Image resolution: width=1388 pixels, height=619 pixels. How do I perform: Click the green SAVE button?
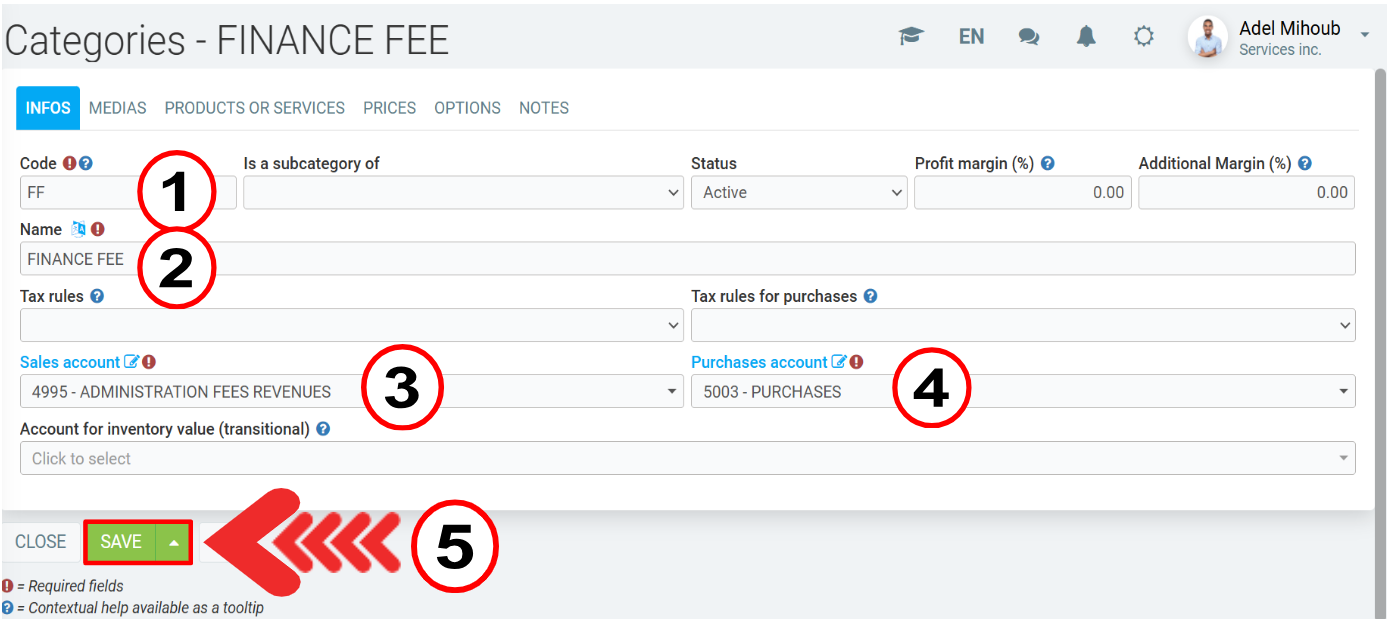pyautogui.click(x=121, y=542)
